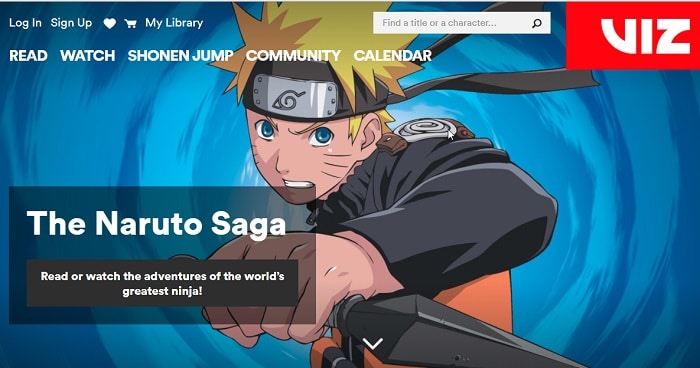
Task: Open the CALENDAR menu item
Action: coord(392,55)
